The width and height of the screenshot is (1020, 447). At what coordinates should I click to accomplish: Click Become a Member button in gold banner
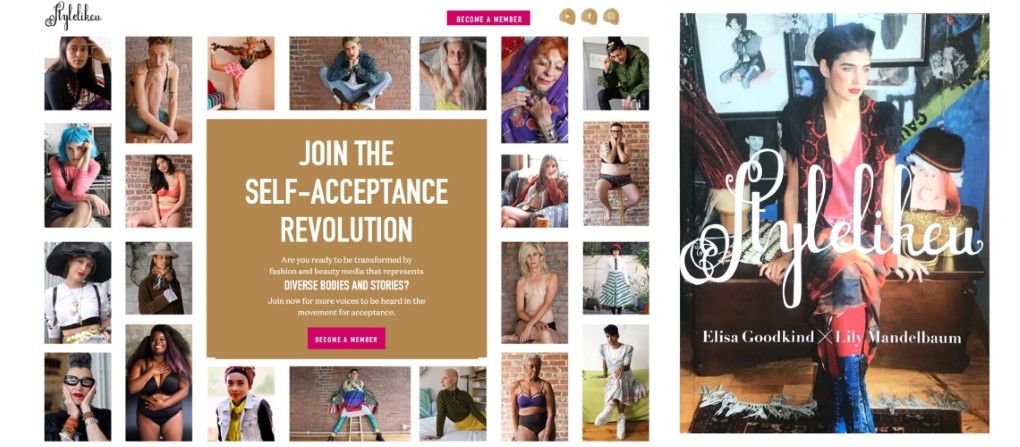click(346, 338)
